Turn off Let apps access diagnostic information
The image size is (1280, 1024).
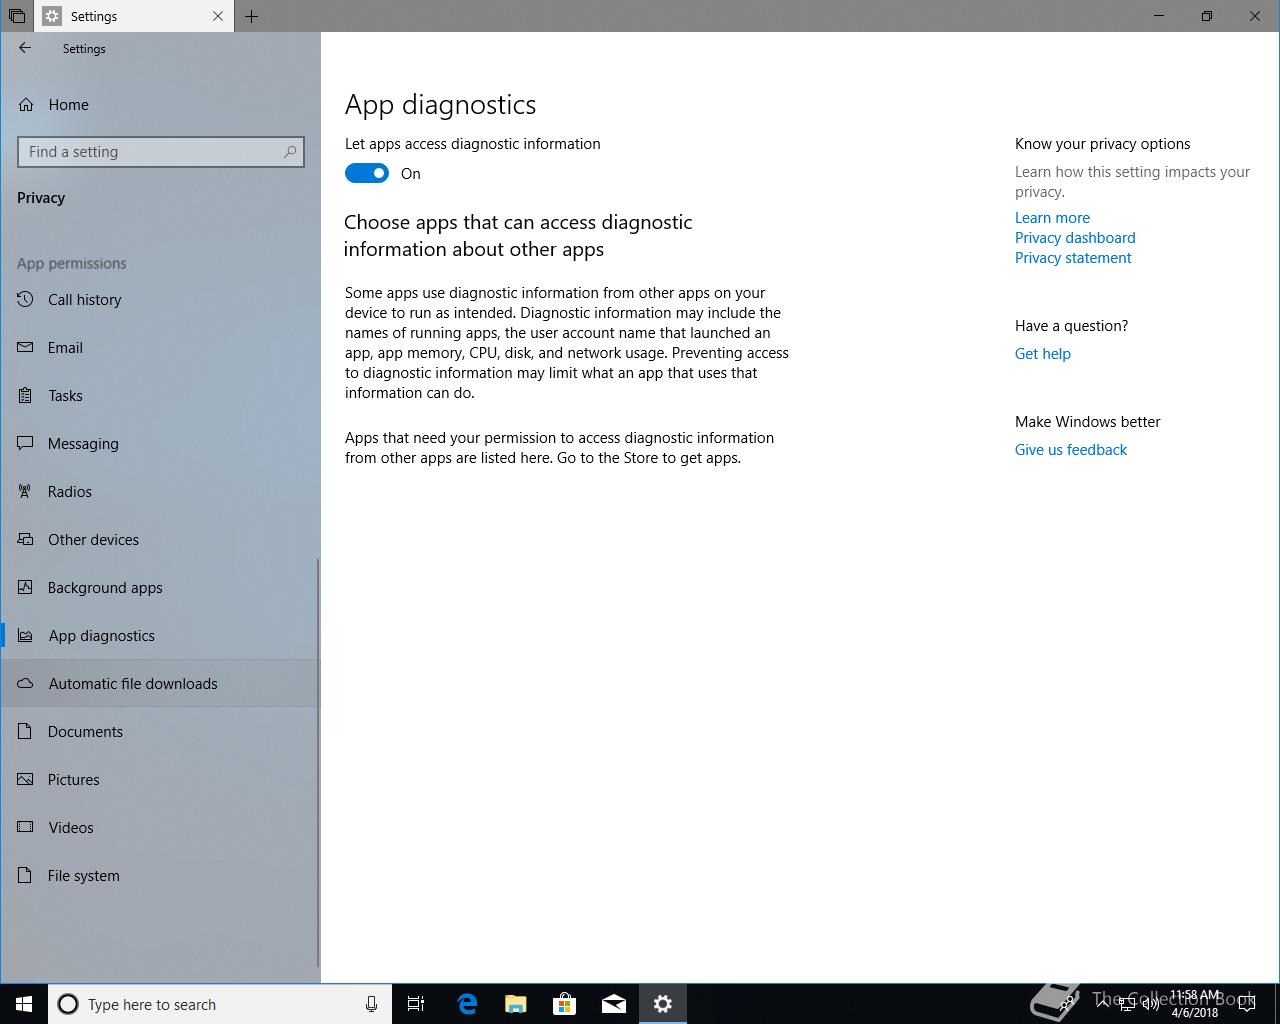[367, 173]
